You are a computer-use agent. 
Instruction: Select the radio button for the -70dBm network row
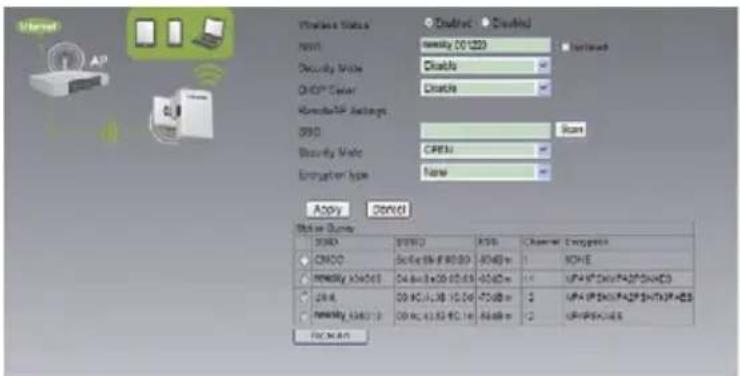point(304,298)
